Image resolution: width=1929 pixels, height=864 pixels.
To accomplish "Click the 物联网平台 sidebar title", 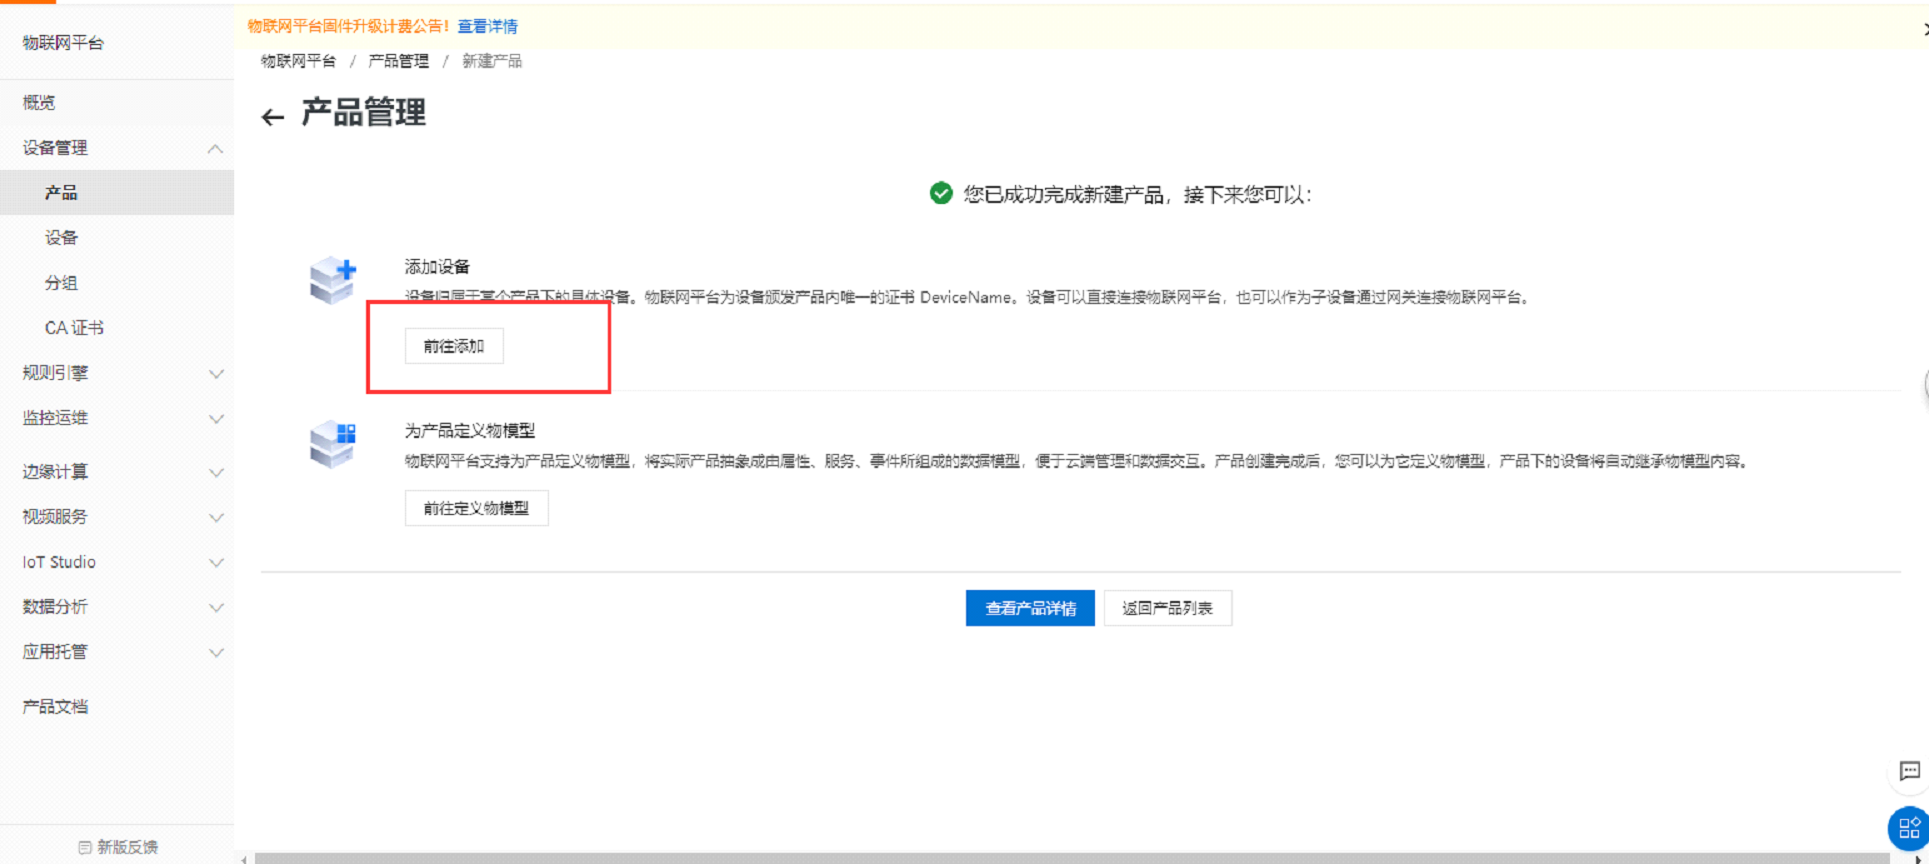I will click(63, 42).
